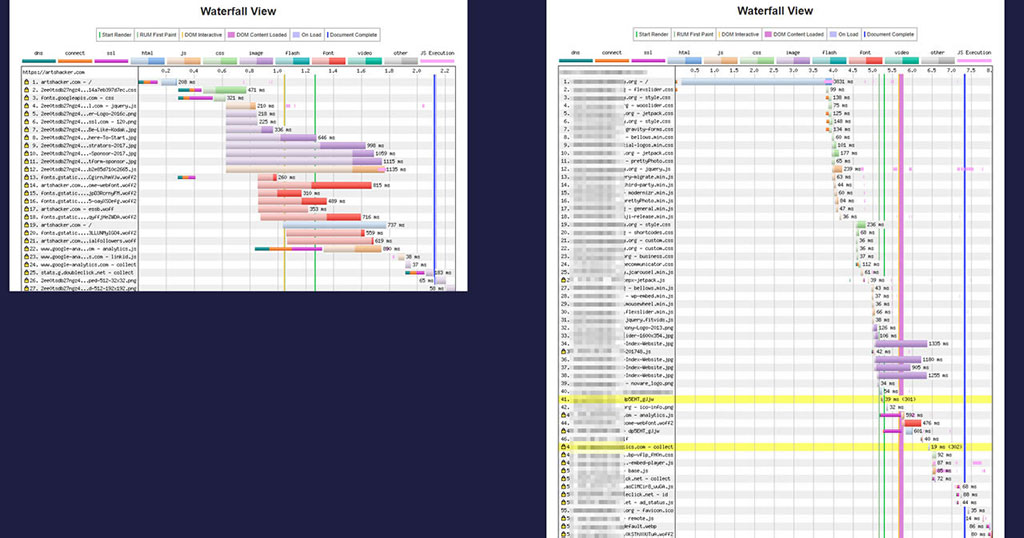Select DOM Content Loaded legend item, right chart
Image resolution: width=1024 pixels, height=538 pixels.
pos(794,34)
